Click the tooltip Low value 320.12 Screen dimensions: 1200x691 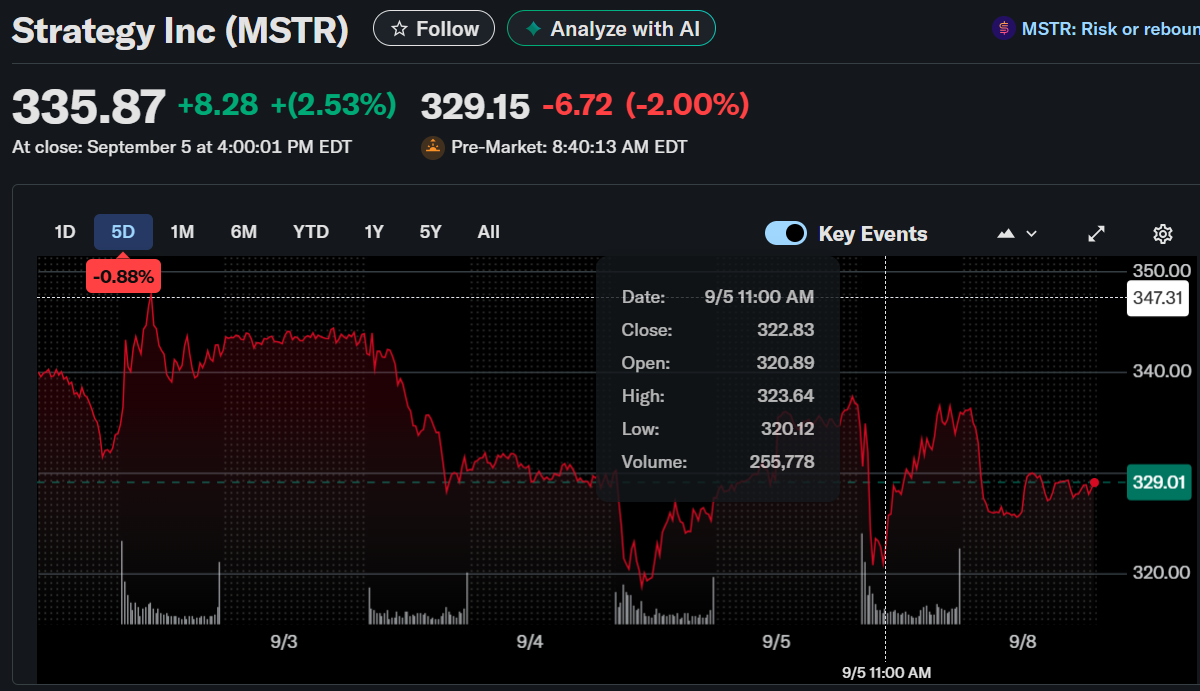point(787,429)
